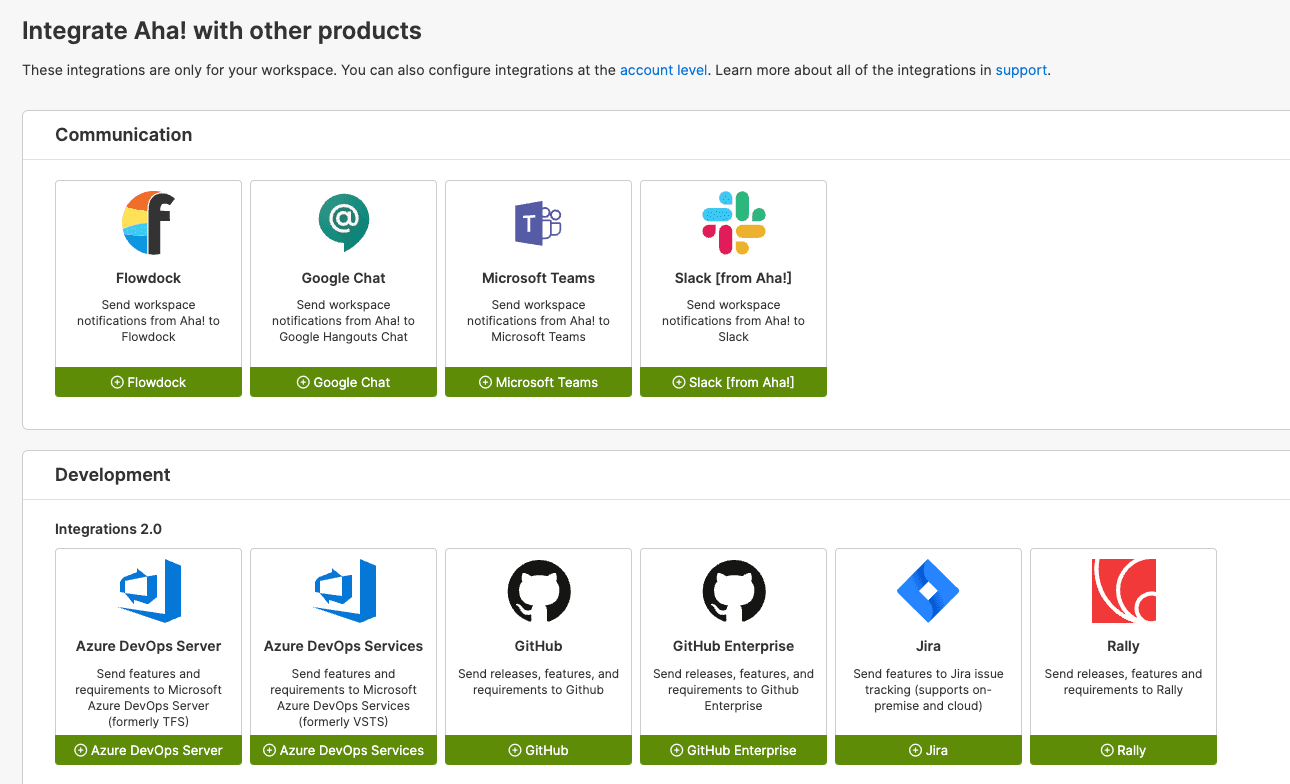Add the GitHub Enterprise integration
The image size is (1290, 784).
(x=733, y=750)
